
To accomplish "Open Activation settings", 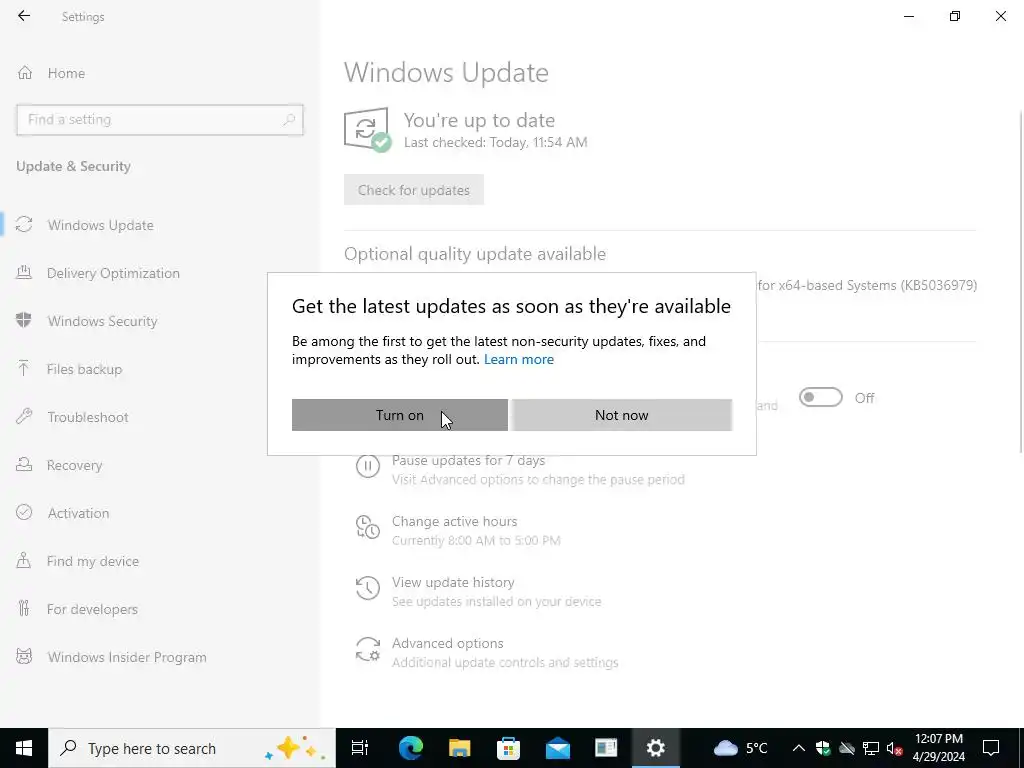I will (78, 513).
